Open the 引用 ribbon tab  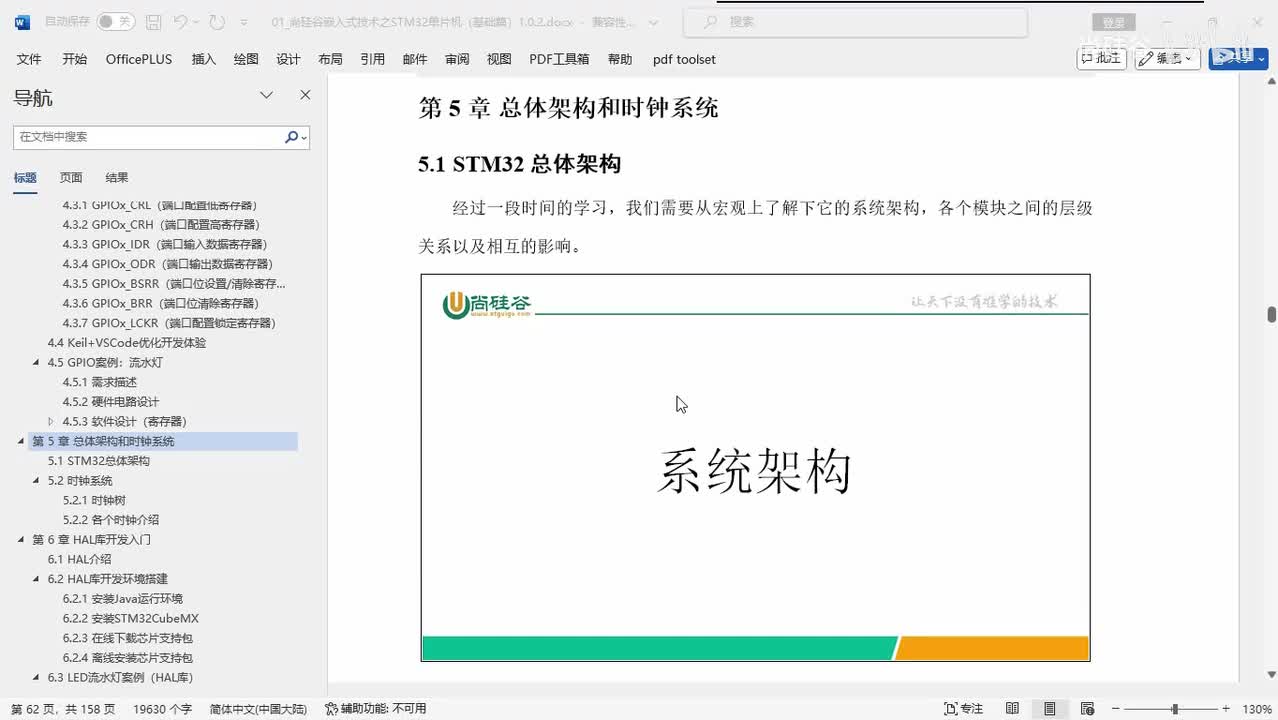coord(372,59)
